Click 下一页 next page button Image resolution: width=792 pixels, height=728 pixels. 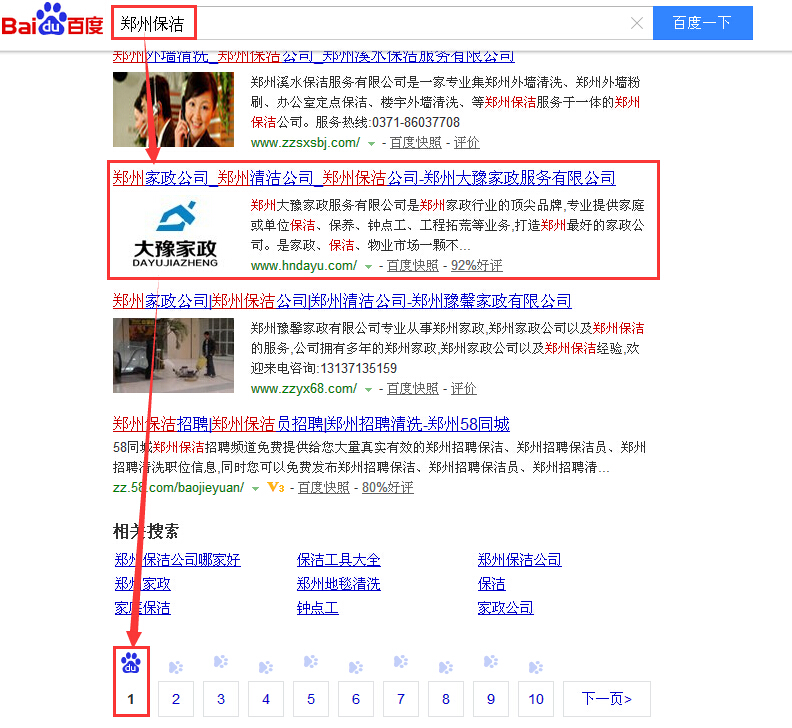point(607,699)
